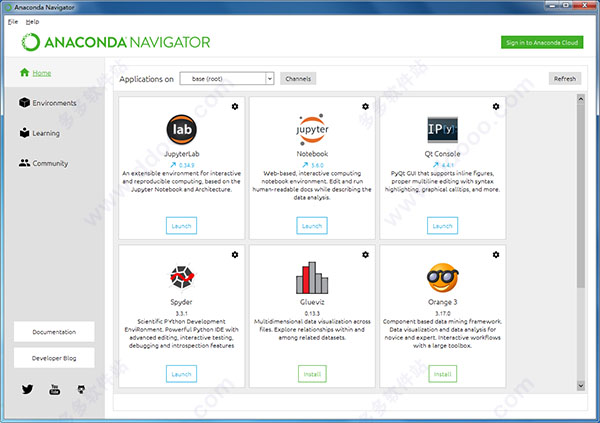Image resolution: width=600 pixels, height=423 pixels.
Task: Click the Orange 3 version 3.17.0
Action: 442,314
